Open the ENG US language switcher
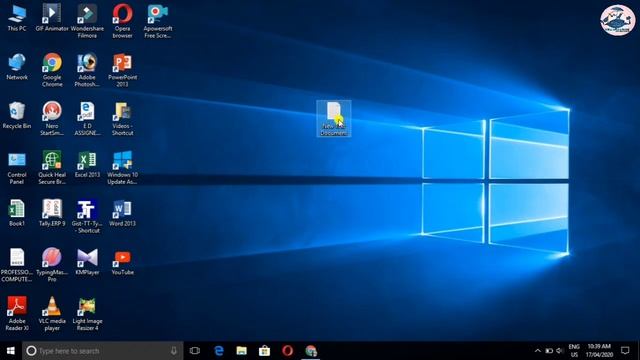 point(574,351)
